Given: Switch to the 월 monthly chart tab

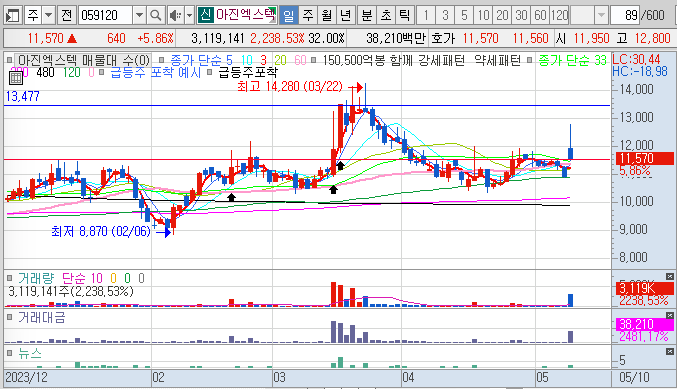Looking at the screenshot, I should pyautogui.click(x=326, y=16).
